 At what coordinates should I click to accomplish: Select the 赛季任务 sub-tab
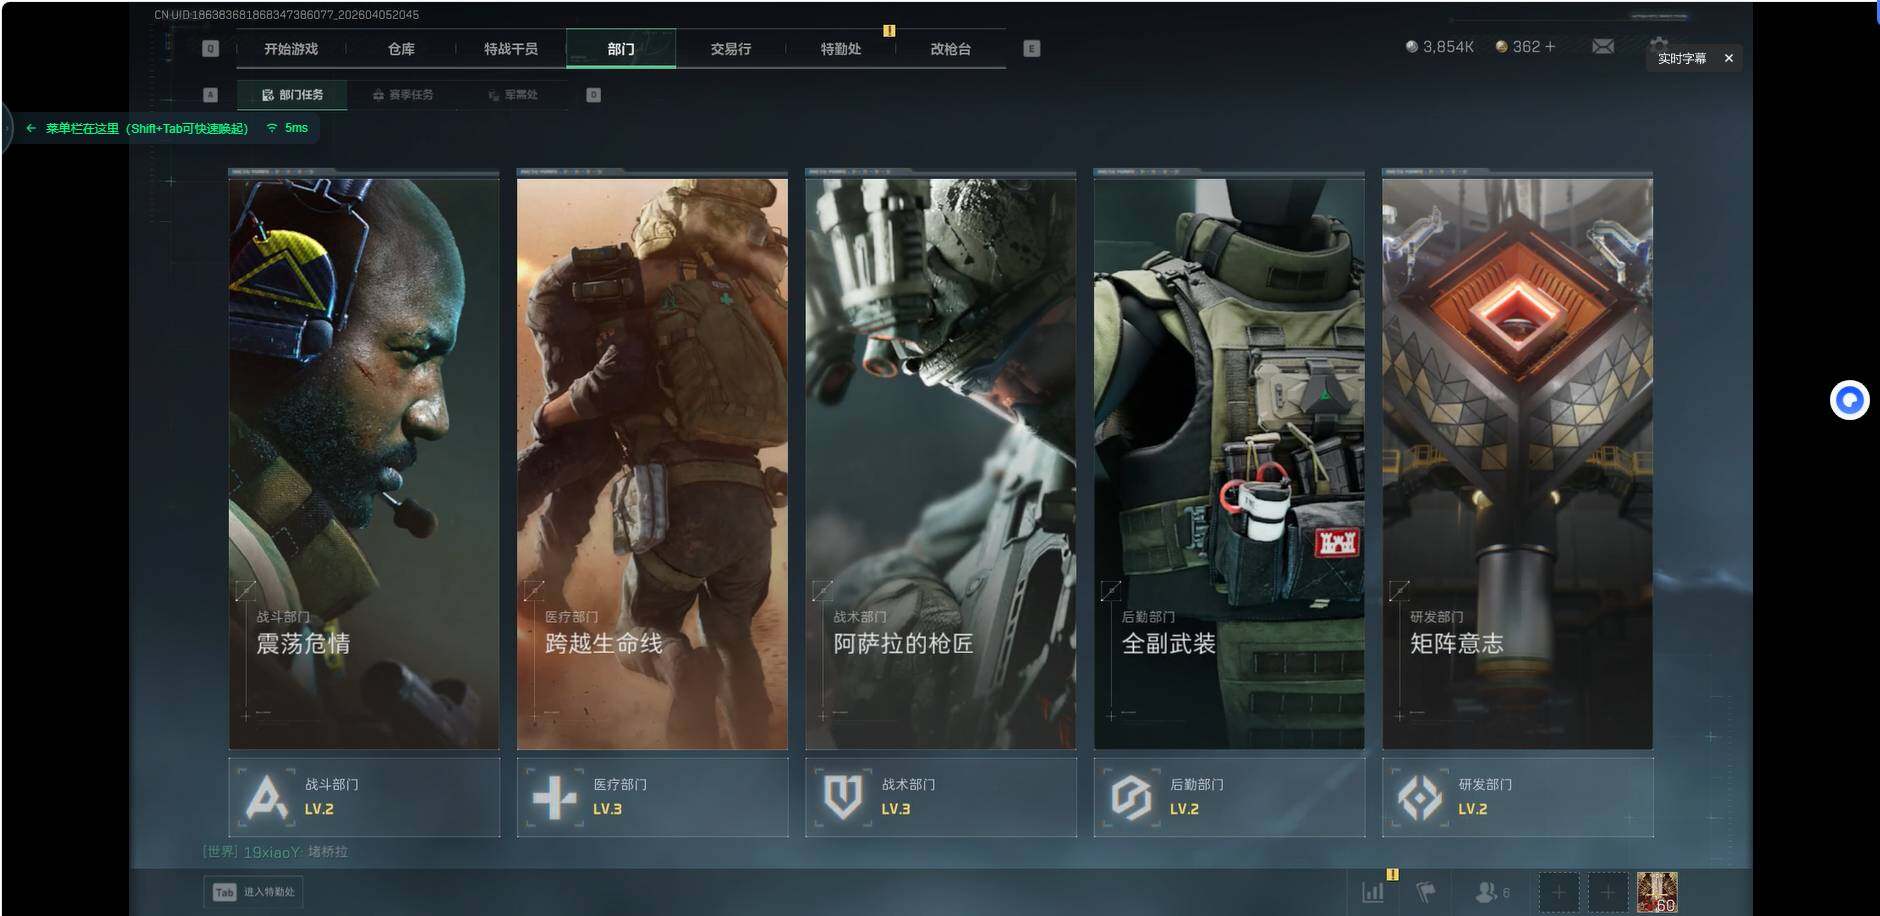point(403,95)
